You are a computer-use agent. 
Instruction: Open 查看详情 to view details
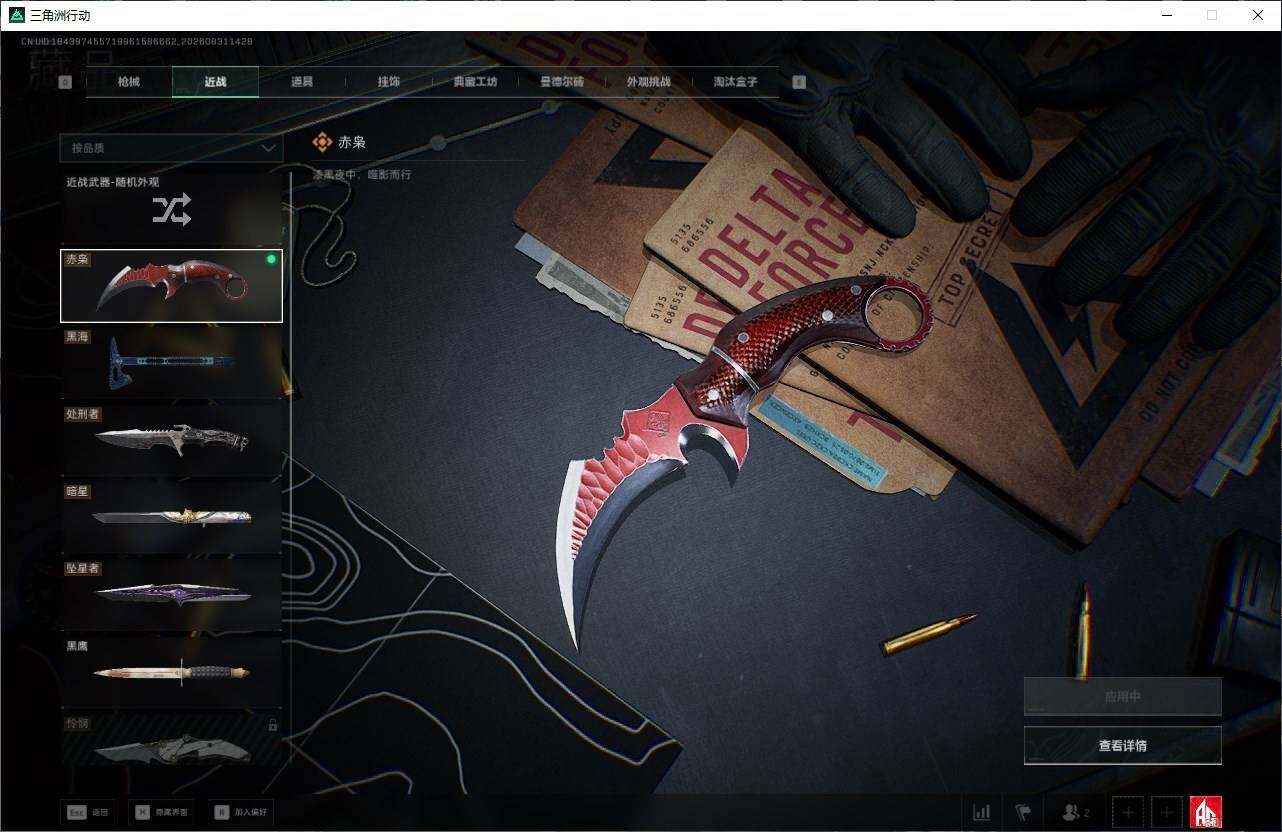pyautogui.click(x=1122, y=745)
